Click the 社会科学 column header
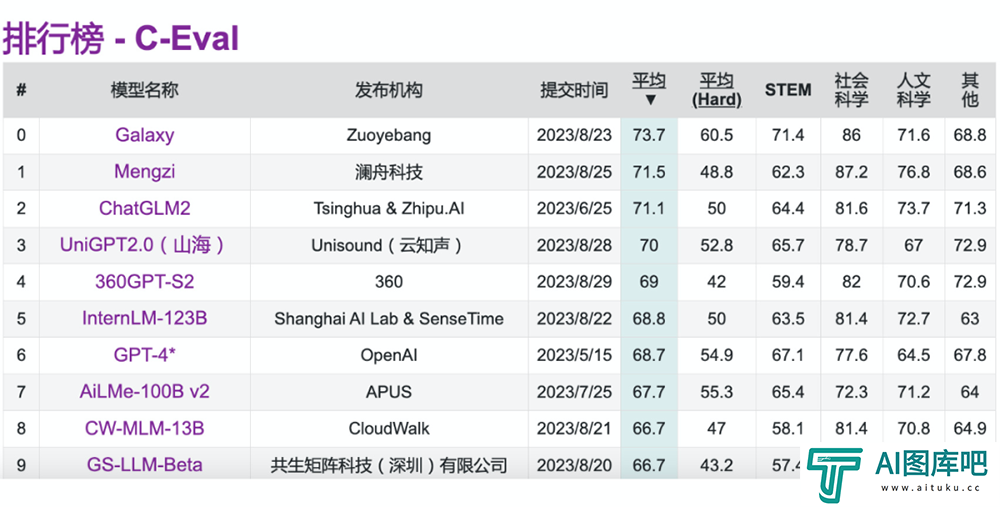 (x=851, y=90)
